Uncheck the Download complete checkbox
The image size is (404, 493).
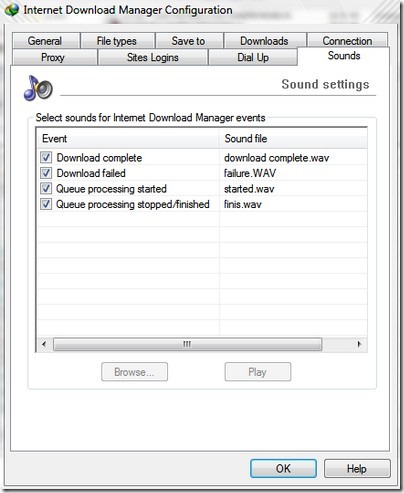(46, 157)
